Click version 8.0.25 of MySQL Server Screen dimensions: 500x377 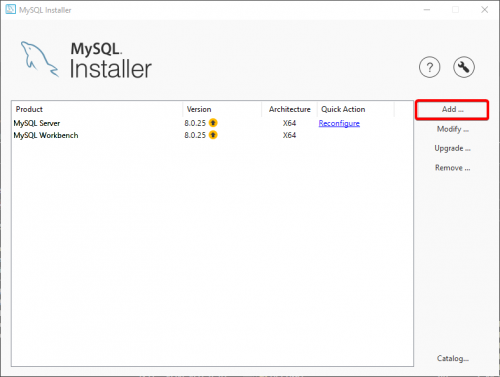[195, 123]
